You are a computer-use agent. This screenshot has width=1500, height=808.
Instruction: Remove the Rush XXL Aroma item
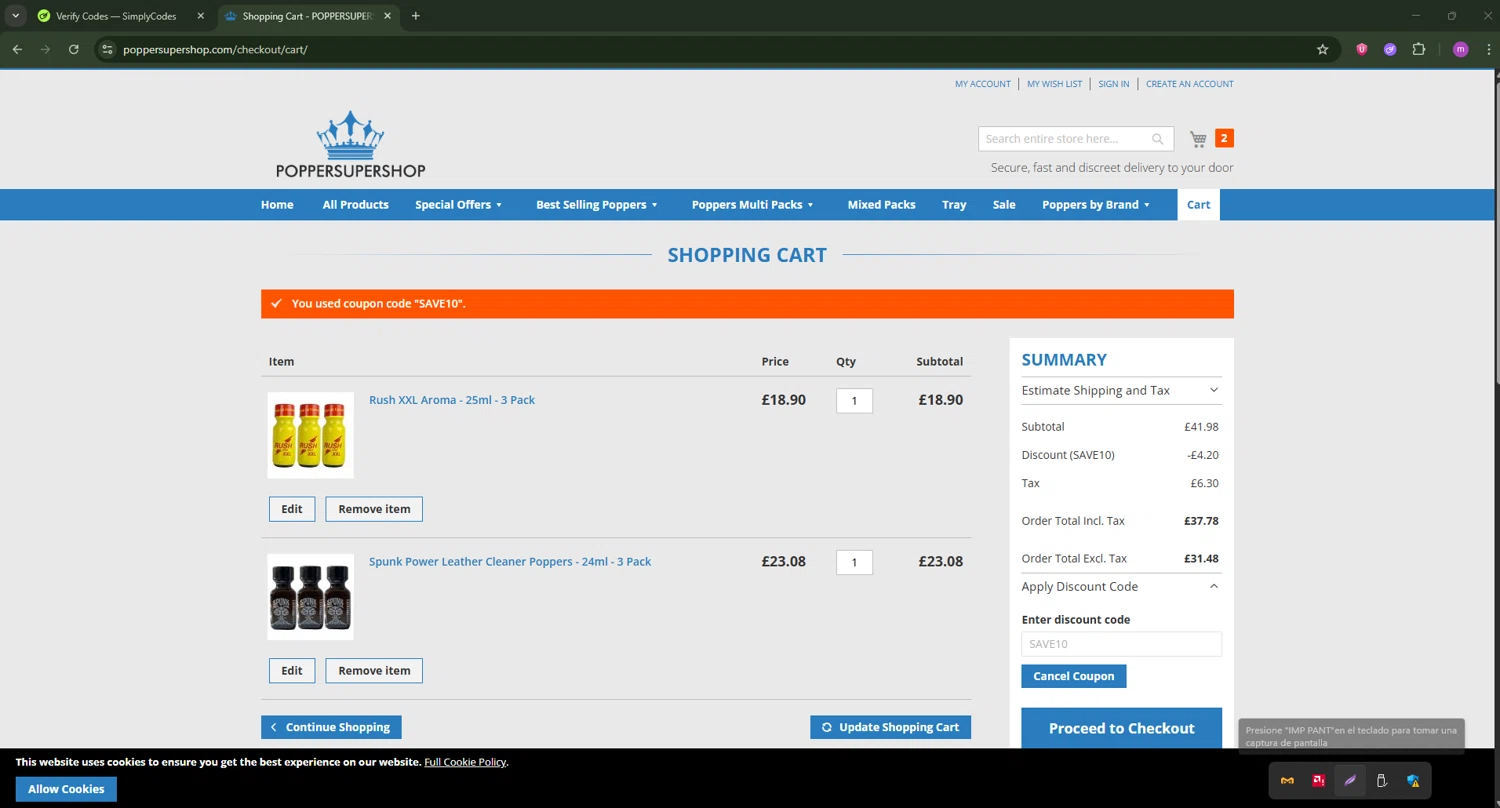(x=374, y=509)
